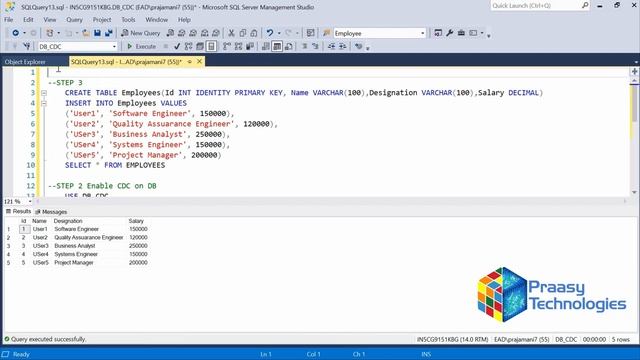The height and width of the screenshot is (360, 640).
Task: Collapse the INSERT INTO outline block
Action: [44, 103]
